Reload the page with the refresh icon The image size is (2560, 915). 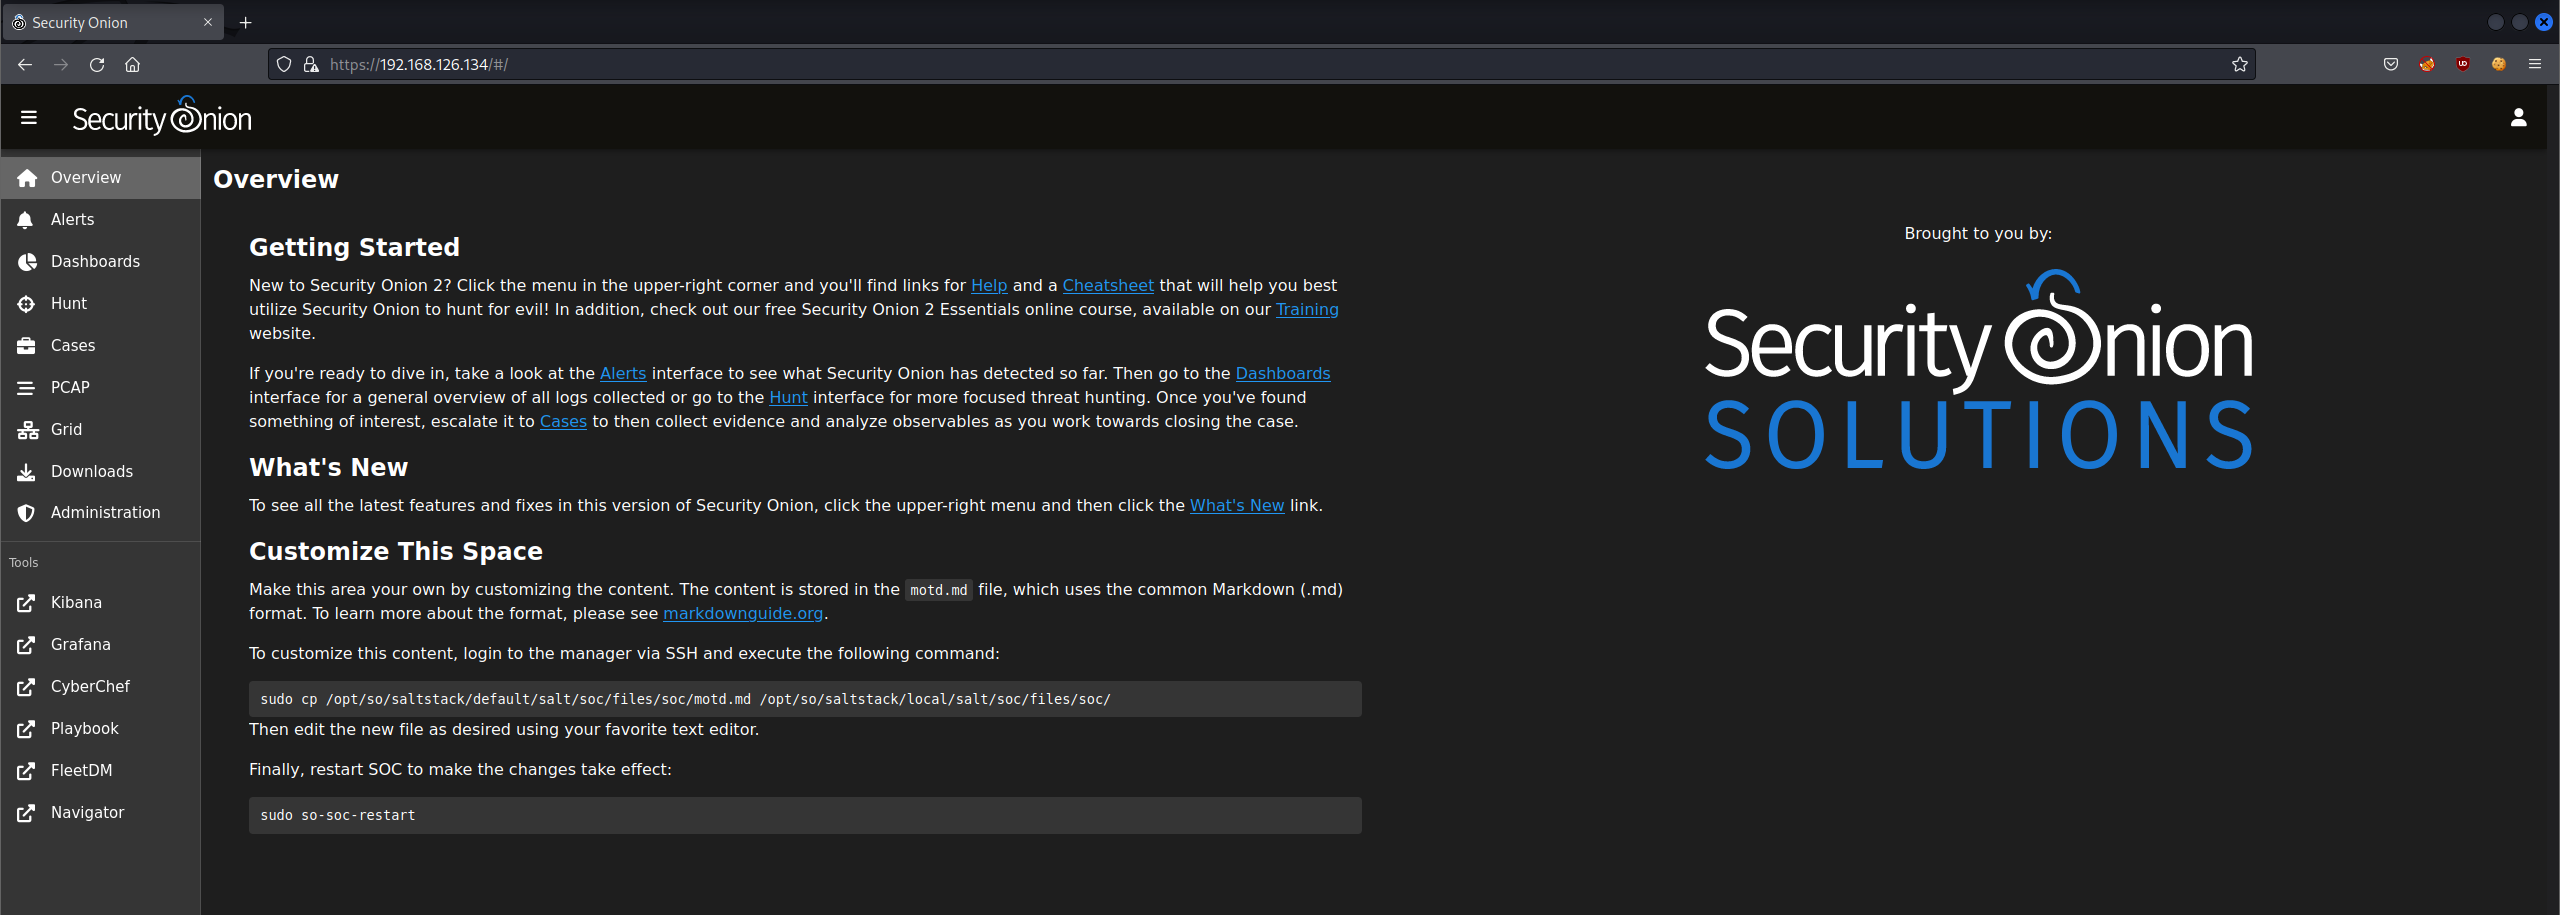(97, 64)
